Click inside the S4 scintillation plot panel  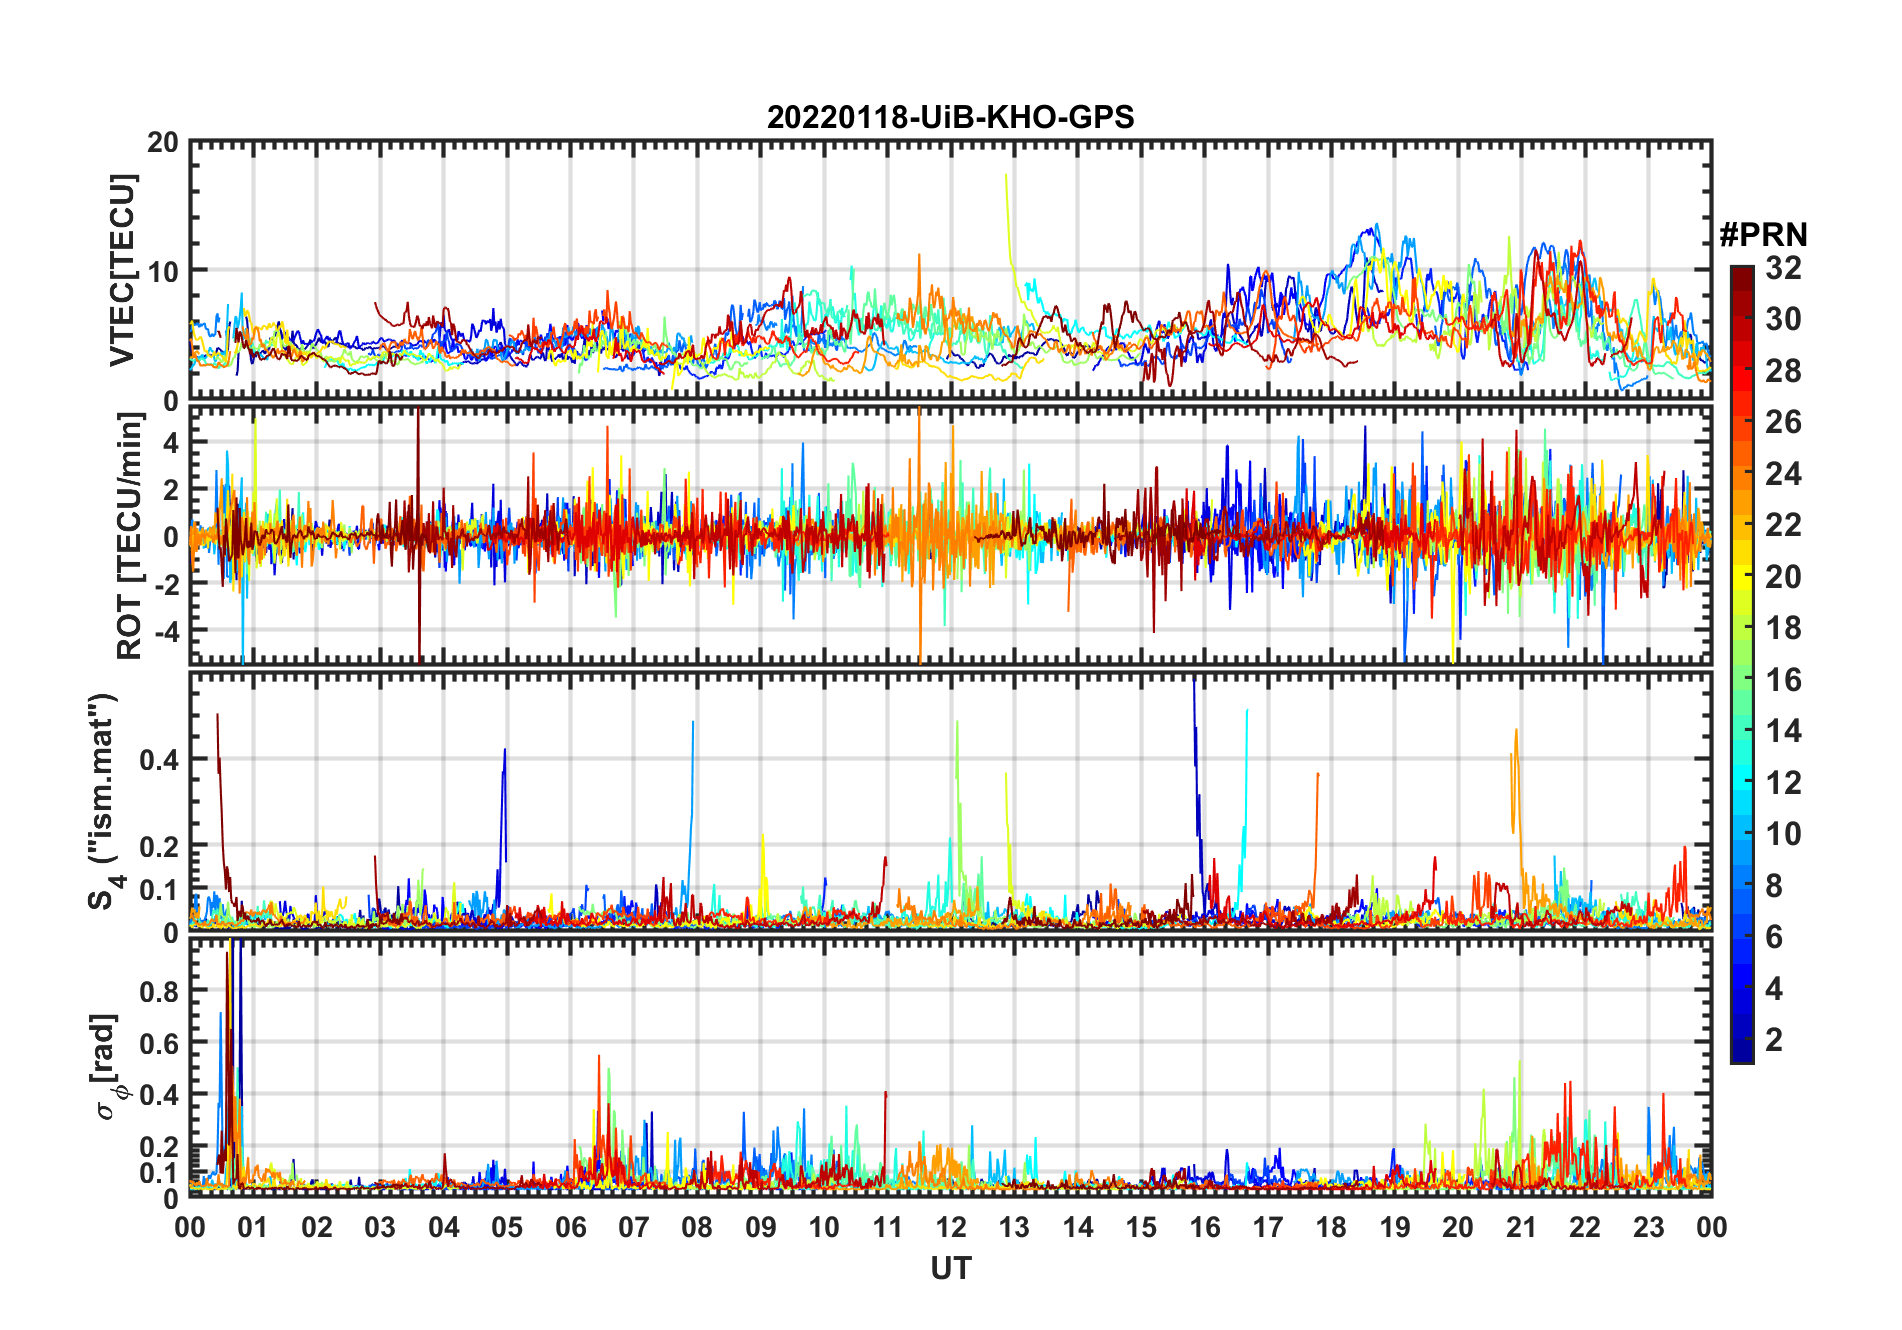(951, 801)
